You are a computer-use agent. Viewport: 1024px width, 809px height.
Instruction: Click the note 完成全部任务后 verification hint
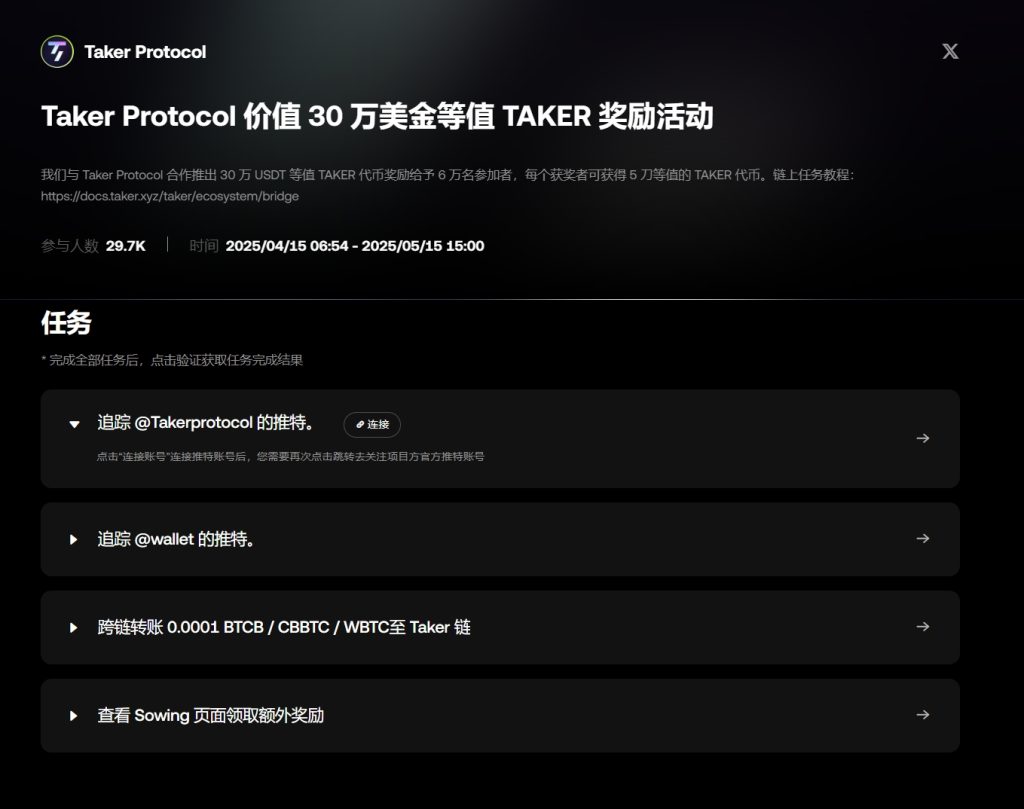(x=172, y=360)
